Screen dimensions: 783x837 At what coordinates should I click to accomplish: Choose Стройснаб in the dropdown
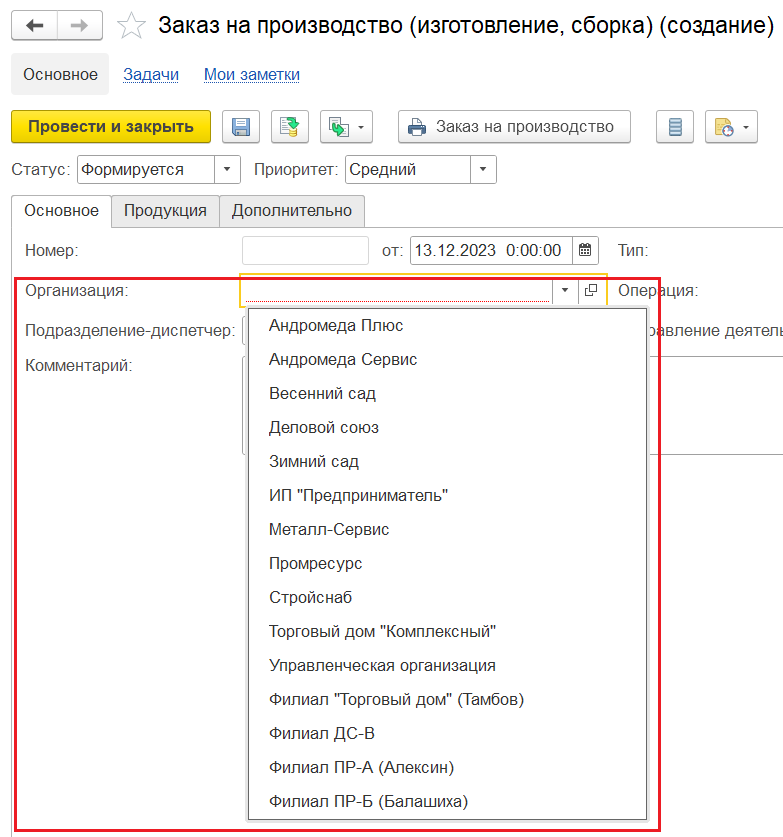point(447,597)
